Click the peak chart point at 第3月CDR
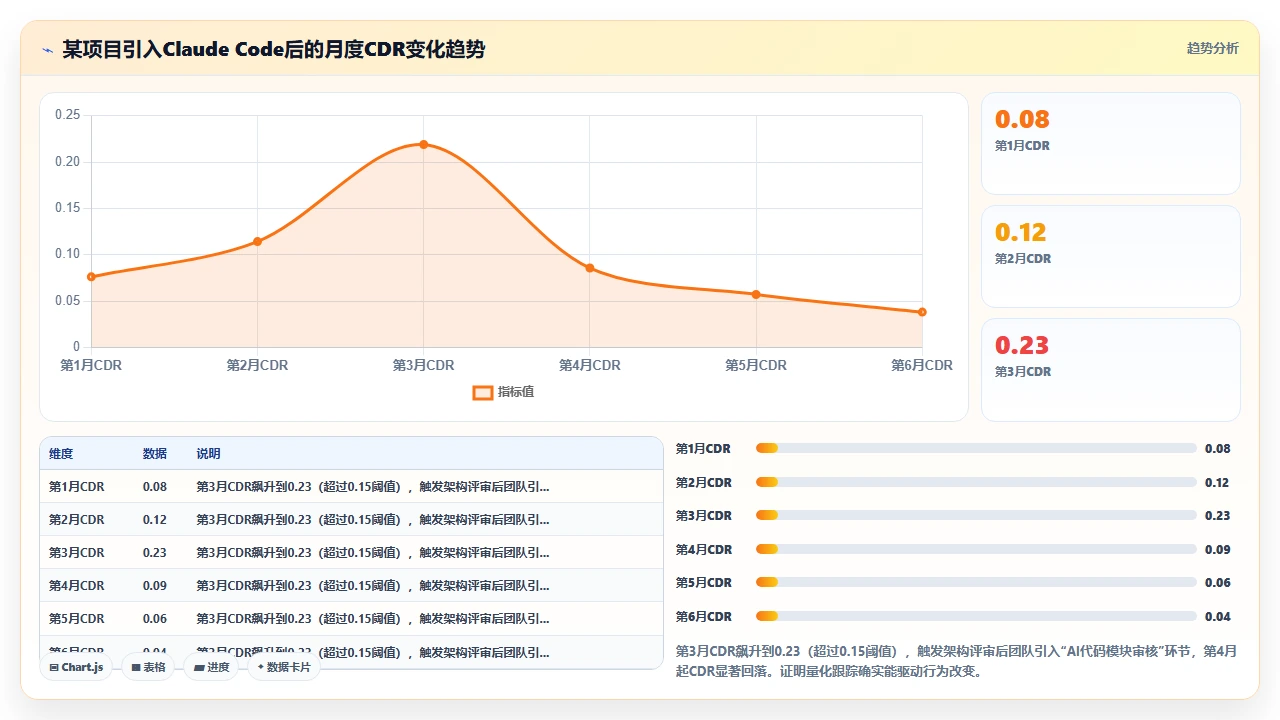 tap(423, 144)
